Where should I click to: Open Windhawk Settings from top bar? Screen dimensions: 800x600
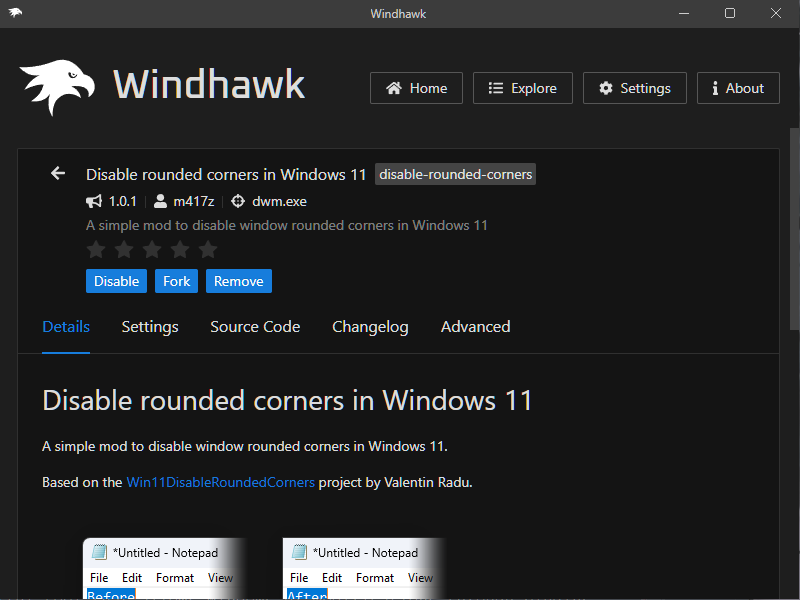pyautogui.click(x=634, y=88)
